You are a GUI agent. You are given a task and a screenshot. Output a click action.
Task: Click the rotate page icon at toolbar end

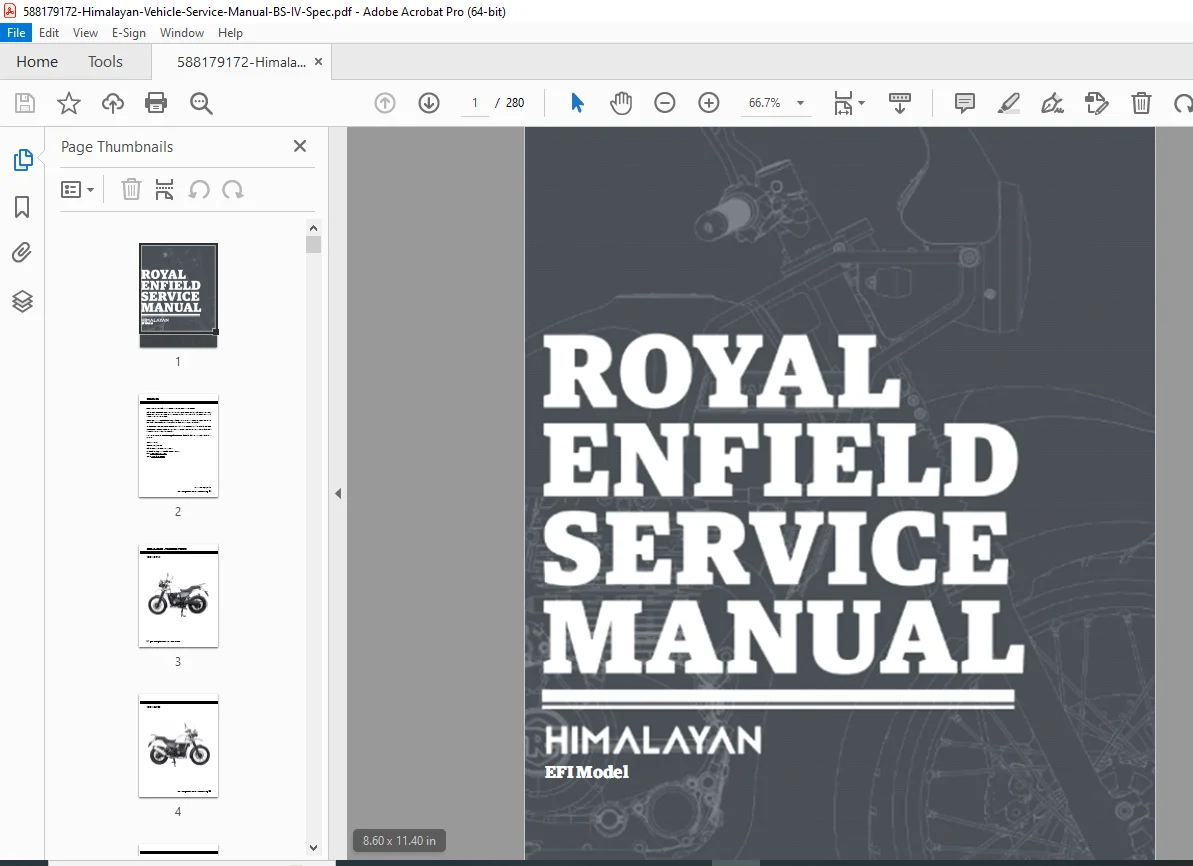pyautogui.click(x=1183, y=103)
